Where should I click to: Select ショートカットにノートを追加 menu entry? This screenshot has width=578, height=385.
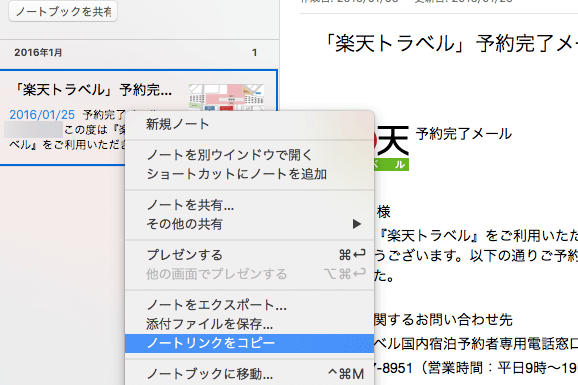coord(250,174)
